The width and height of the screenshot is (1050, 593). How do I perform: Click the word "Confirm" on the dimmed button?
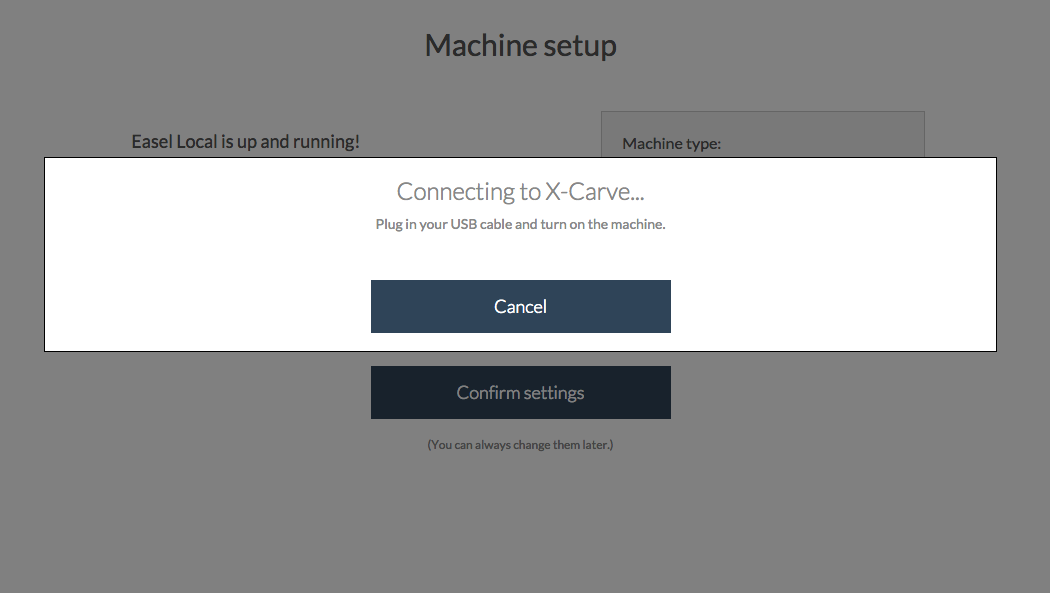[486, 393]
